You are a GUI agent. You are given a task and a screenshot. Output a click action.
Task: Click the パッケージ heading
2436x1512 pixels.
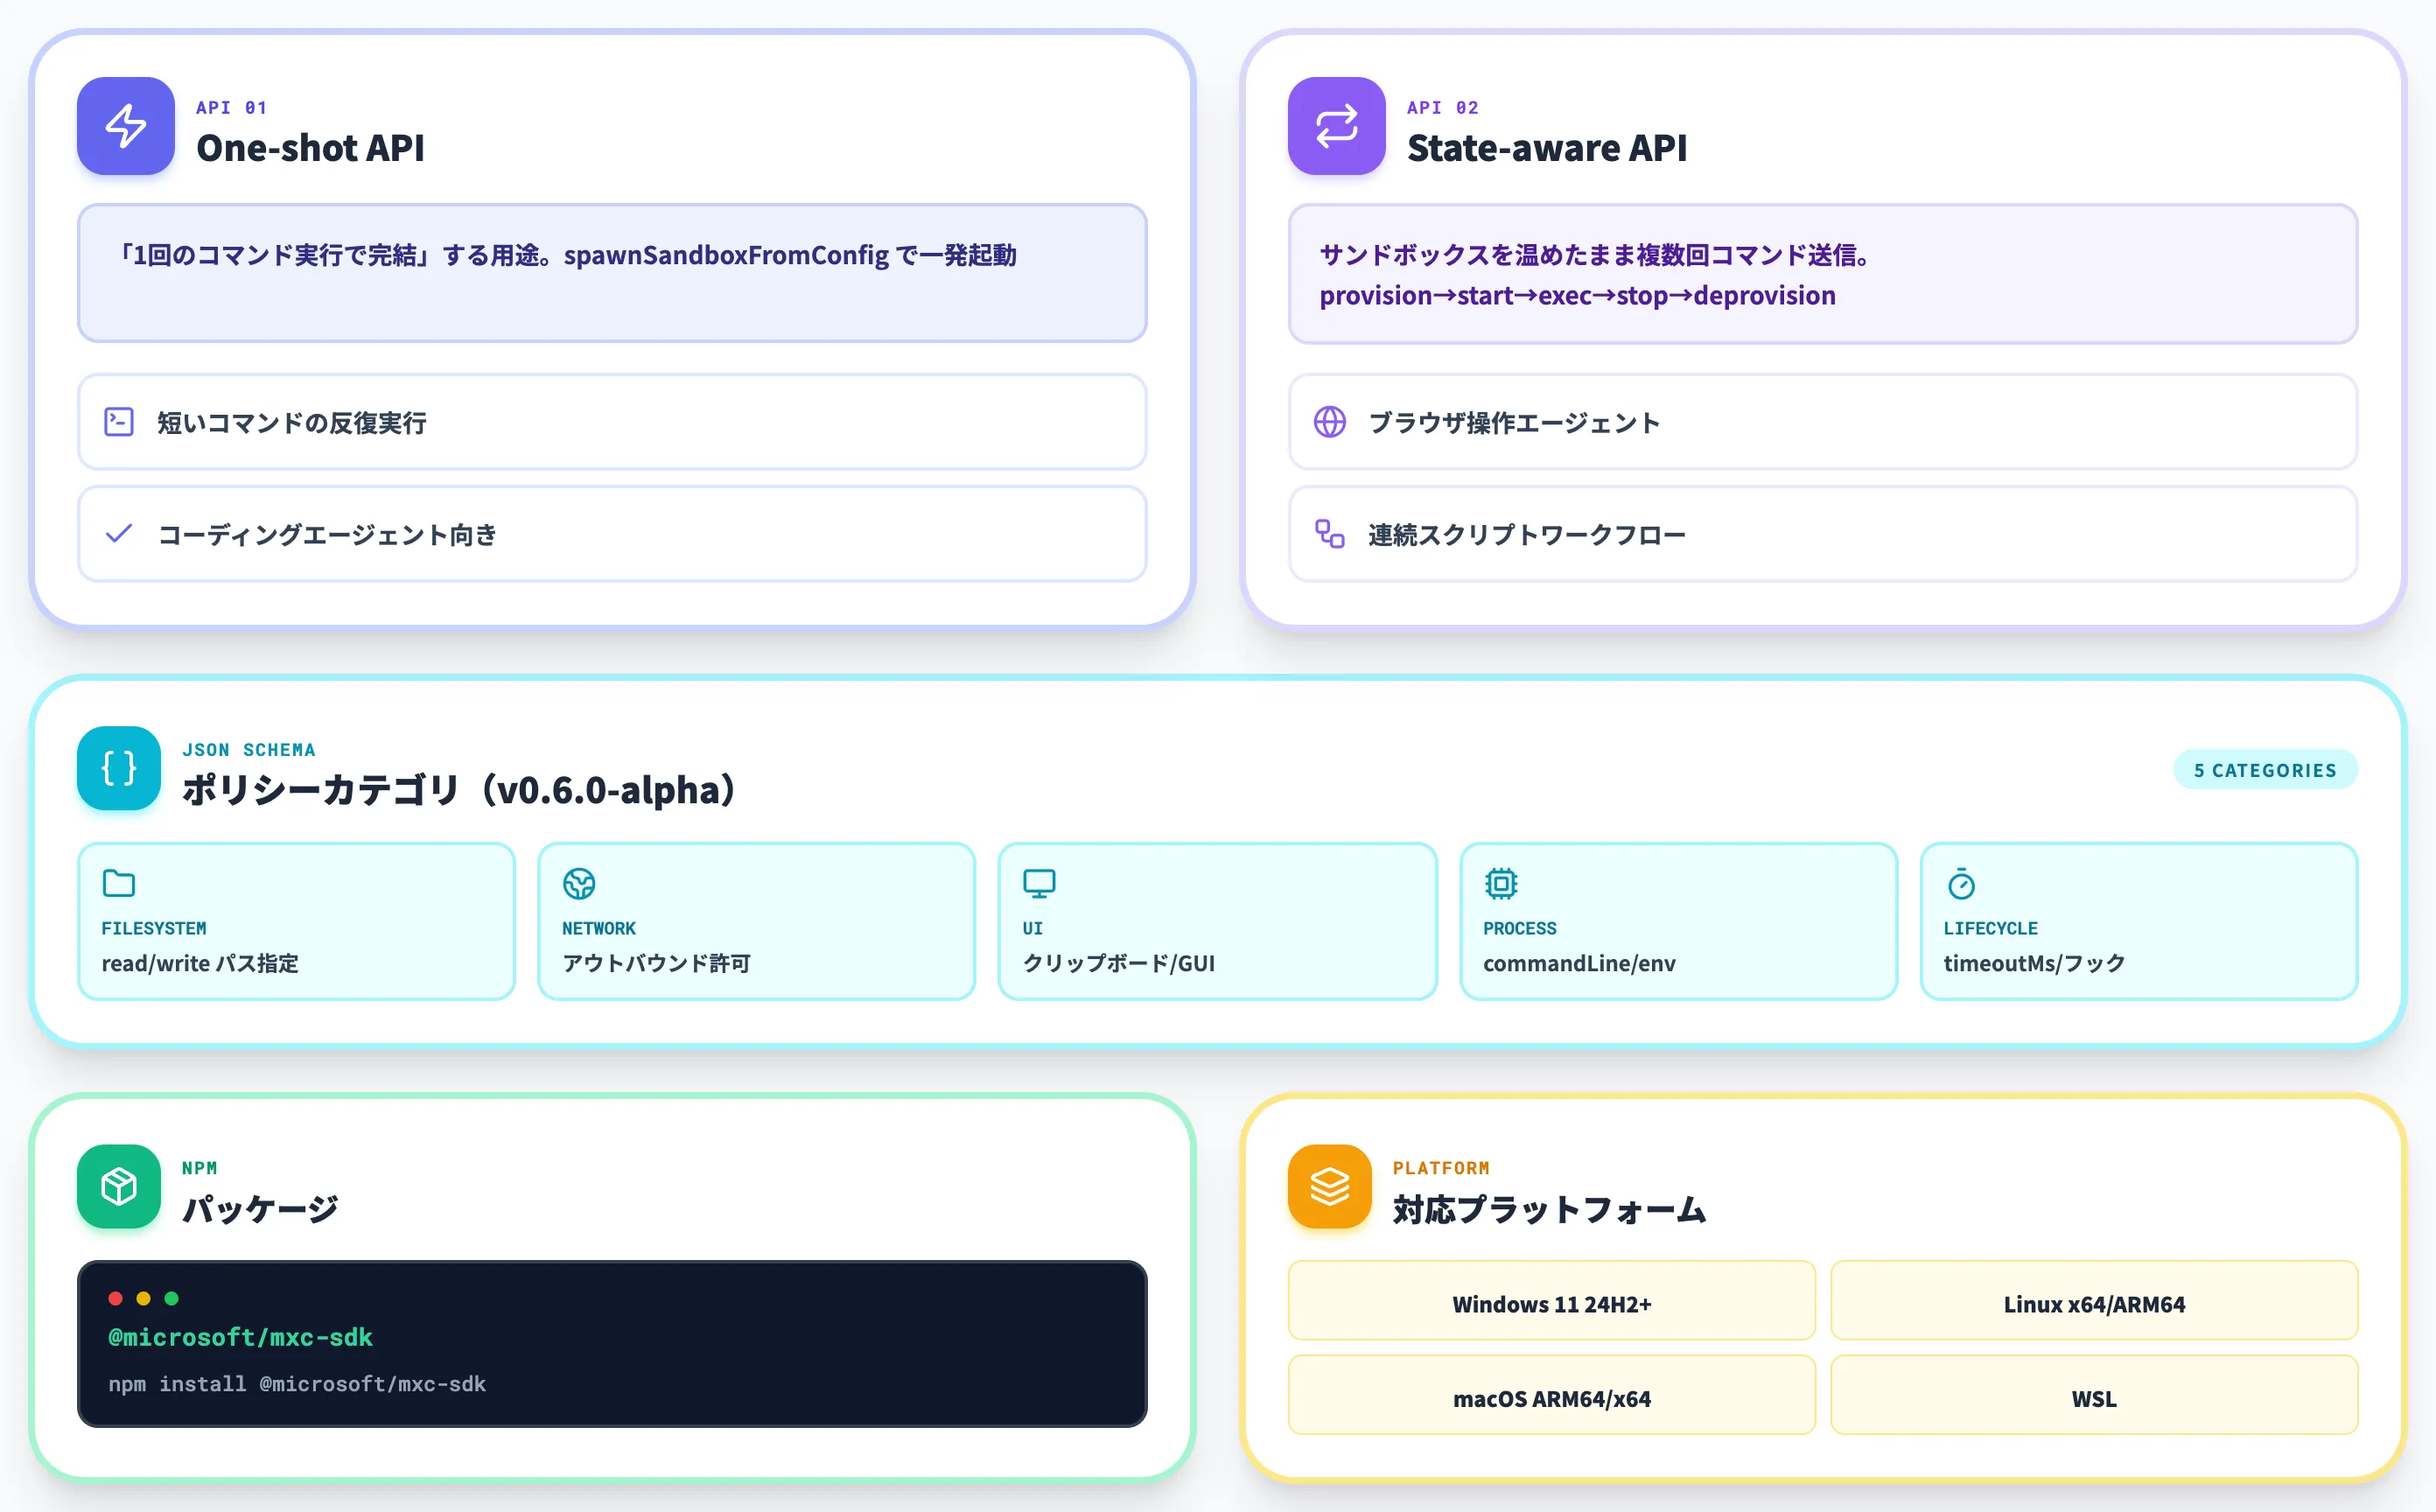(260, 1209)
